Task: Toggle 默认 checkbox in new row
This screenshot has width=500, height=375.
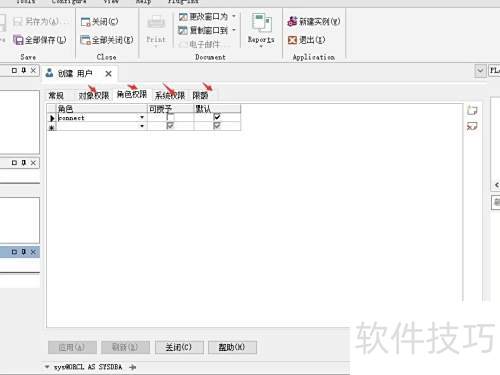Action: (217, 126)
